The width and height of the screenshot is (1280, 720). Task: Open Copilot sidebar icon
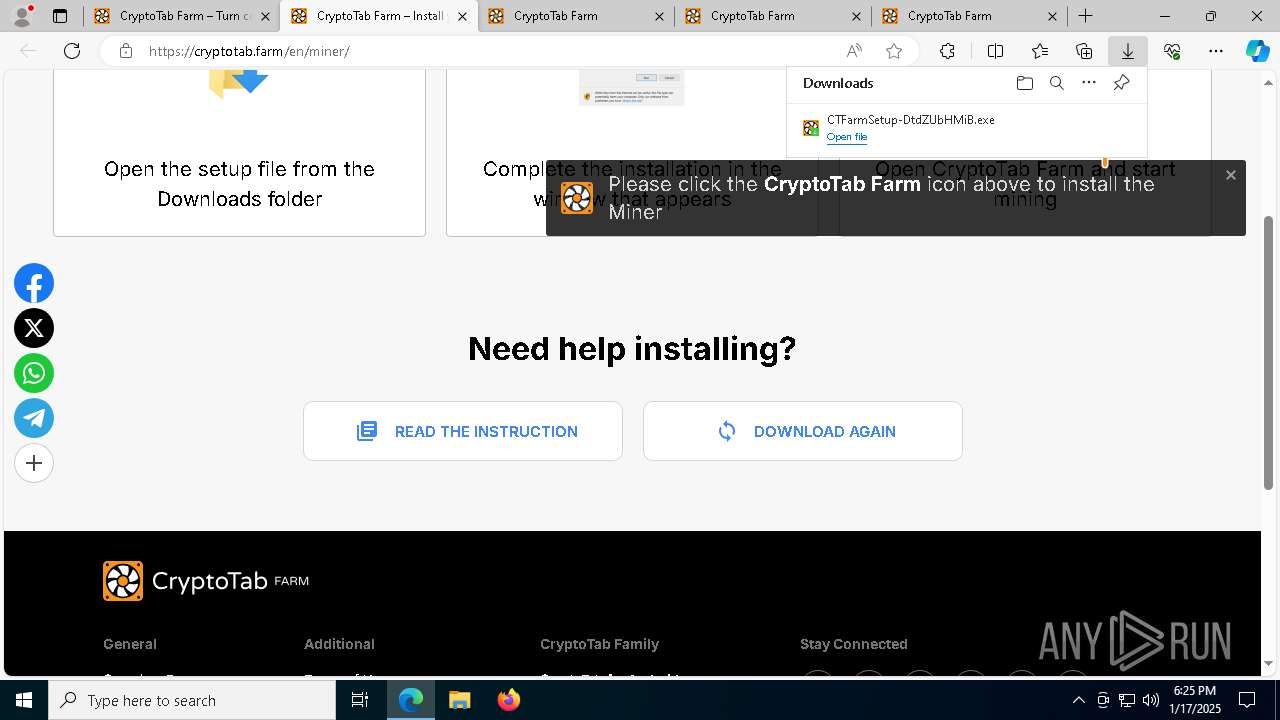(1257, 51)
